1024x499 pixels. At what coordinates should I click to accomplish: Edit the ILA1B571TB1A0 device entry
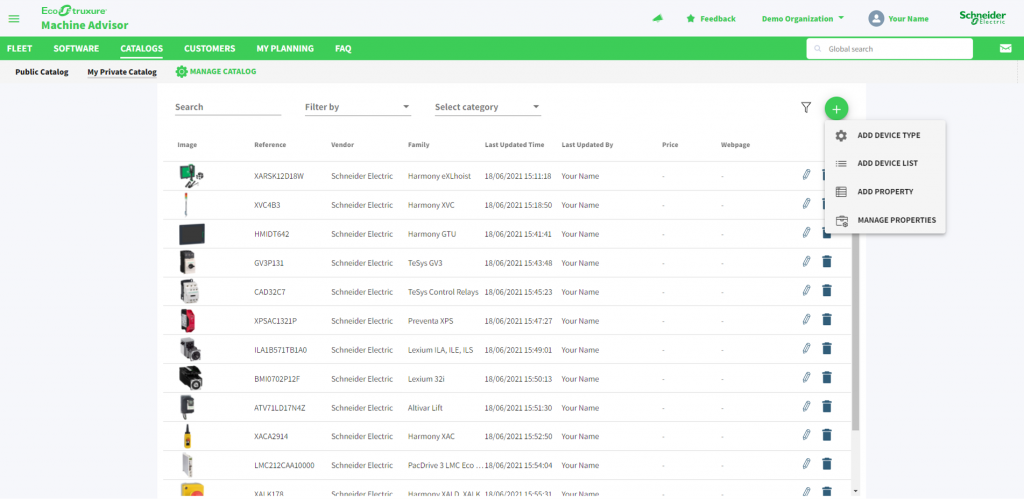807,348
